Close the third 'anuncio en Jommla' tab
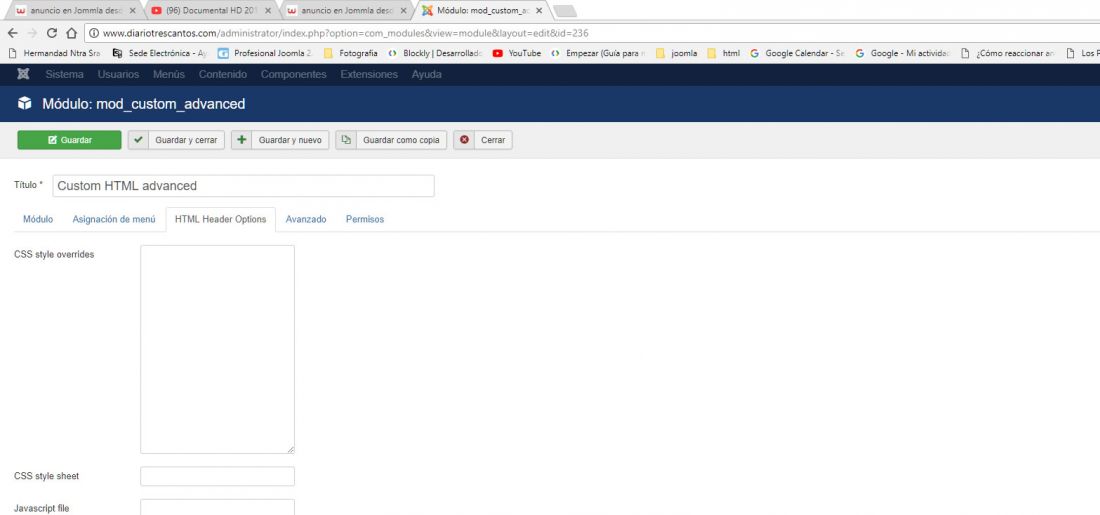Image resolution: width=1100 pixels, height=515 pixels. tap(403, 11)
